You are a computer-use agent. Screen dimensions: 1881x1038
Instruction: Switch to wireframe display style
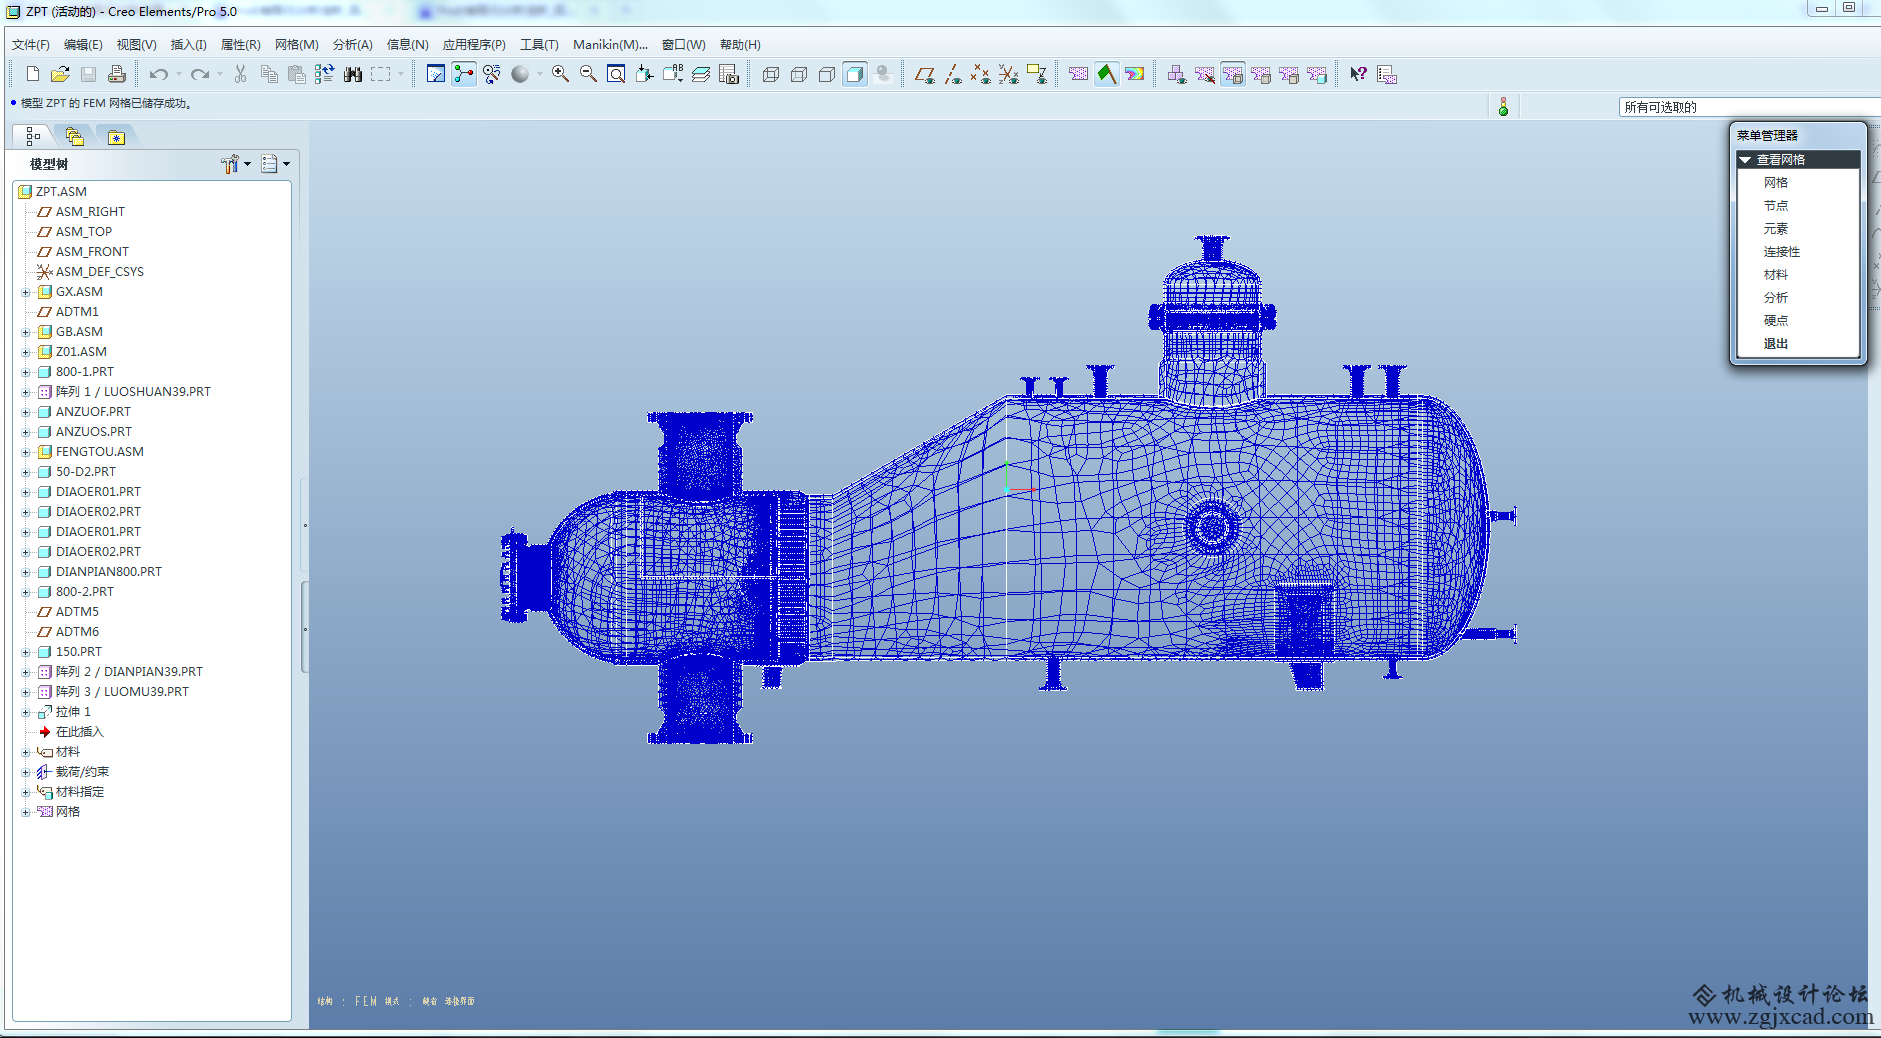click(x=770, y=74)
